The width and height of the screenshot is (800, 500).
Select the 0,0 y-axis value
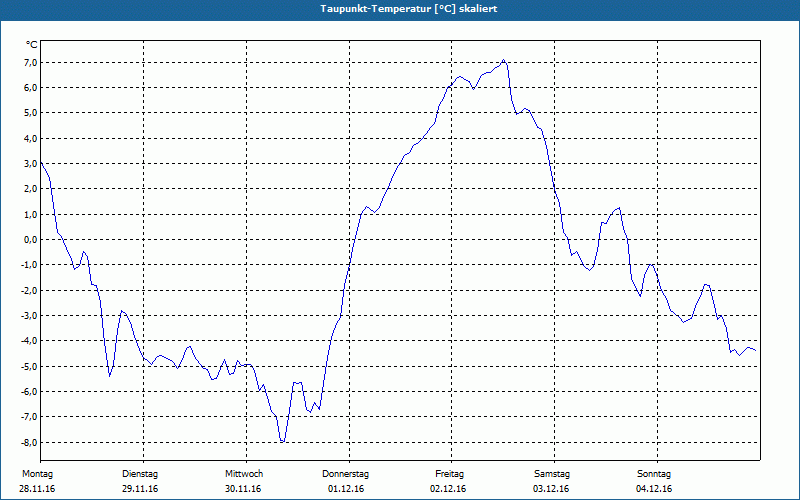[x=31, y=239]
